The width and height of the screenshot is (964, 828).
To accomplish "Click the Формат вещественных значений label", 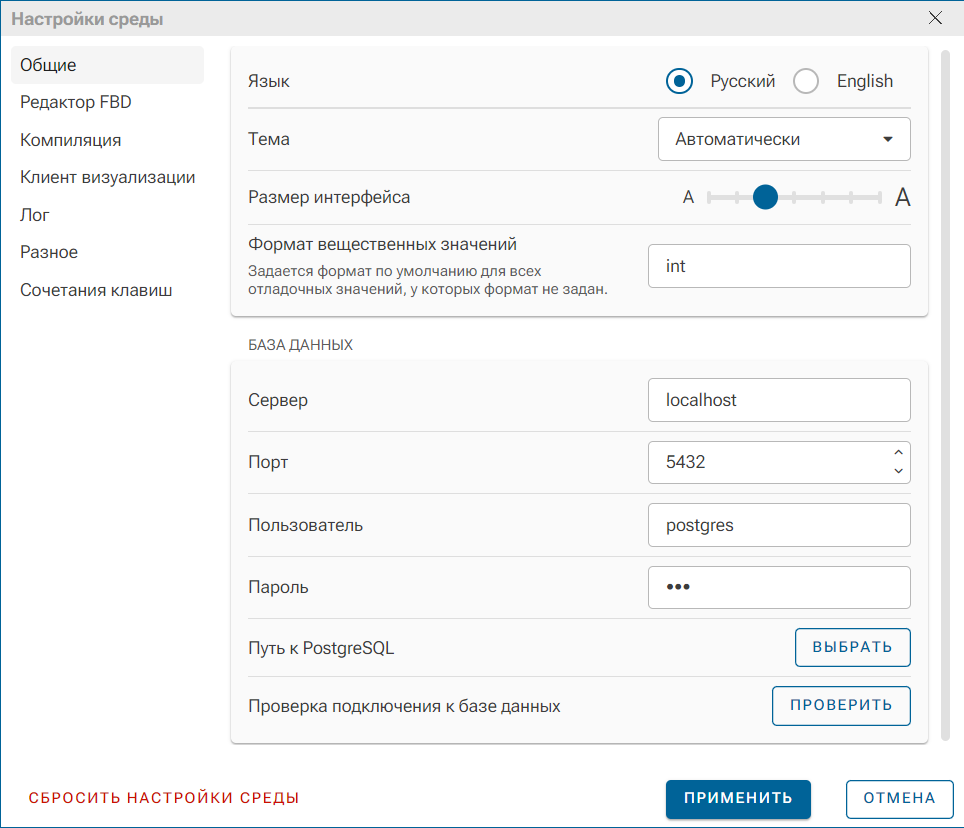I will (382, 245).
